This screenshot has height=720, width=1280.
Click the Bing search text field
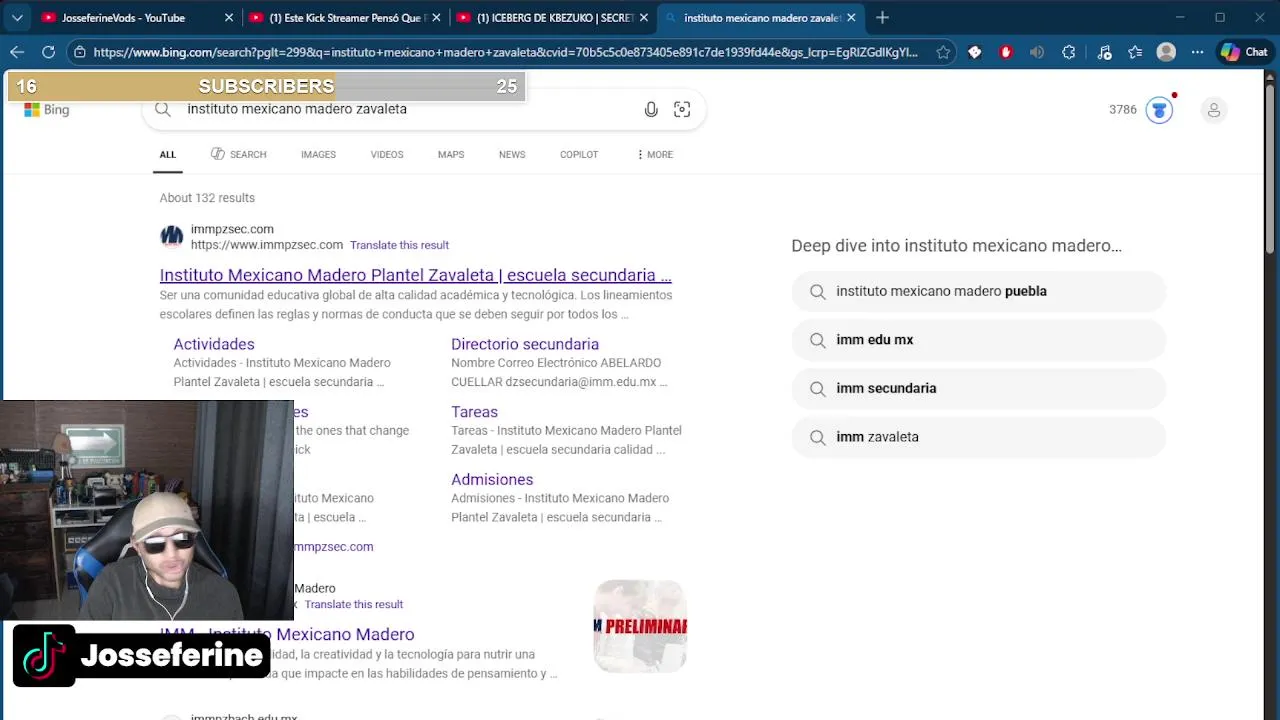[410, 109]
